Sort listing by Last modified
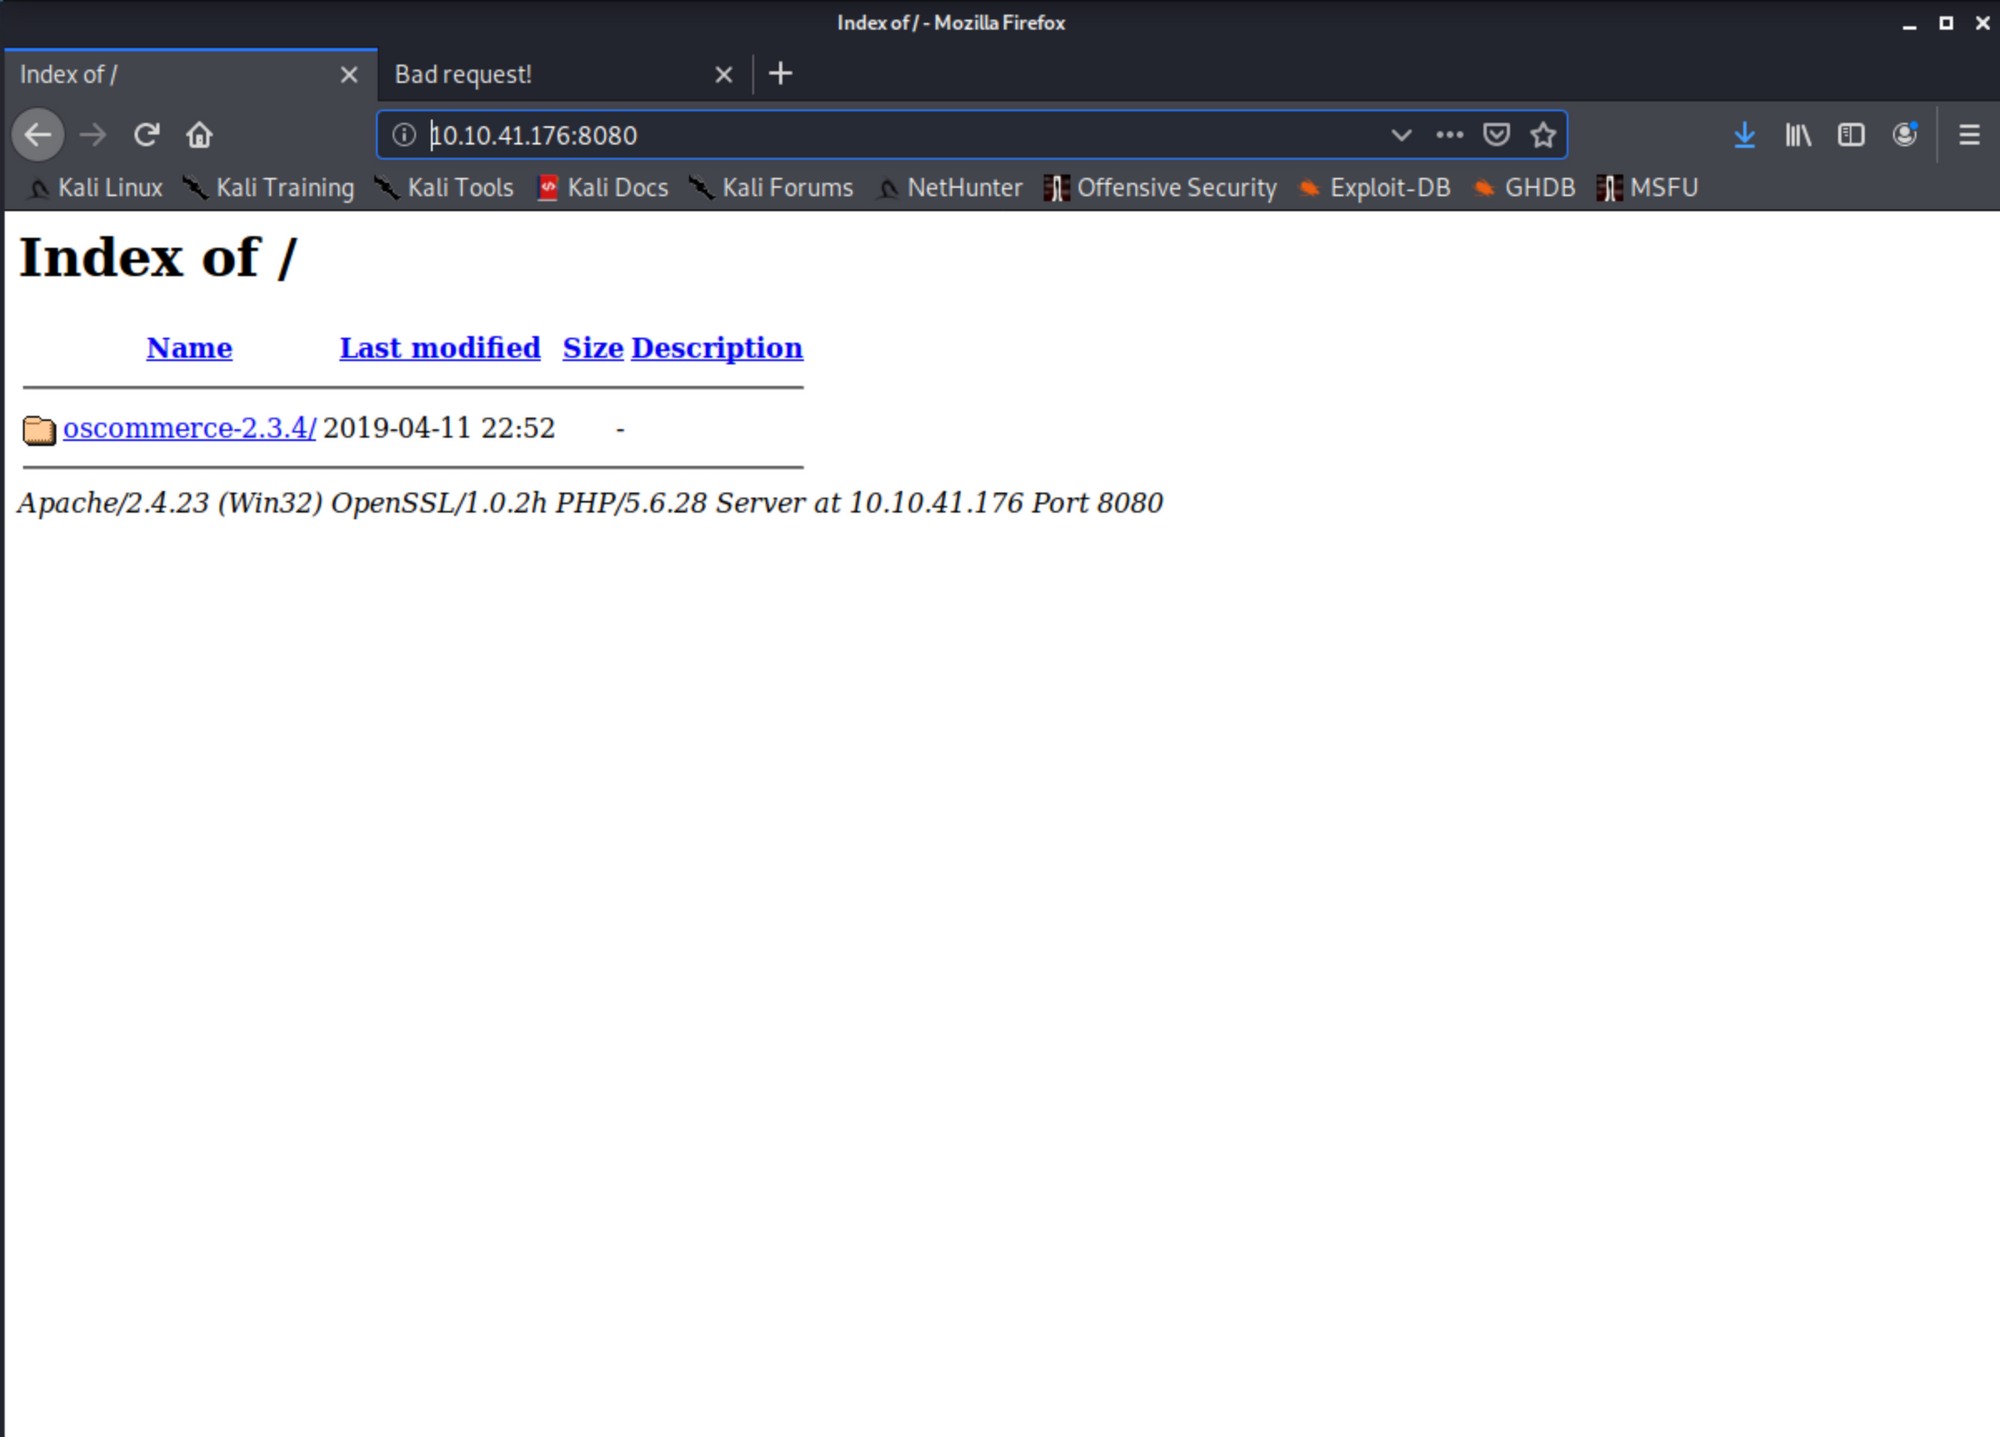 440,348
